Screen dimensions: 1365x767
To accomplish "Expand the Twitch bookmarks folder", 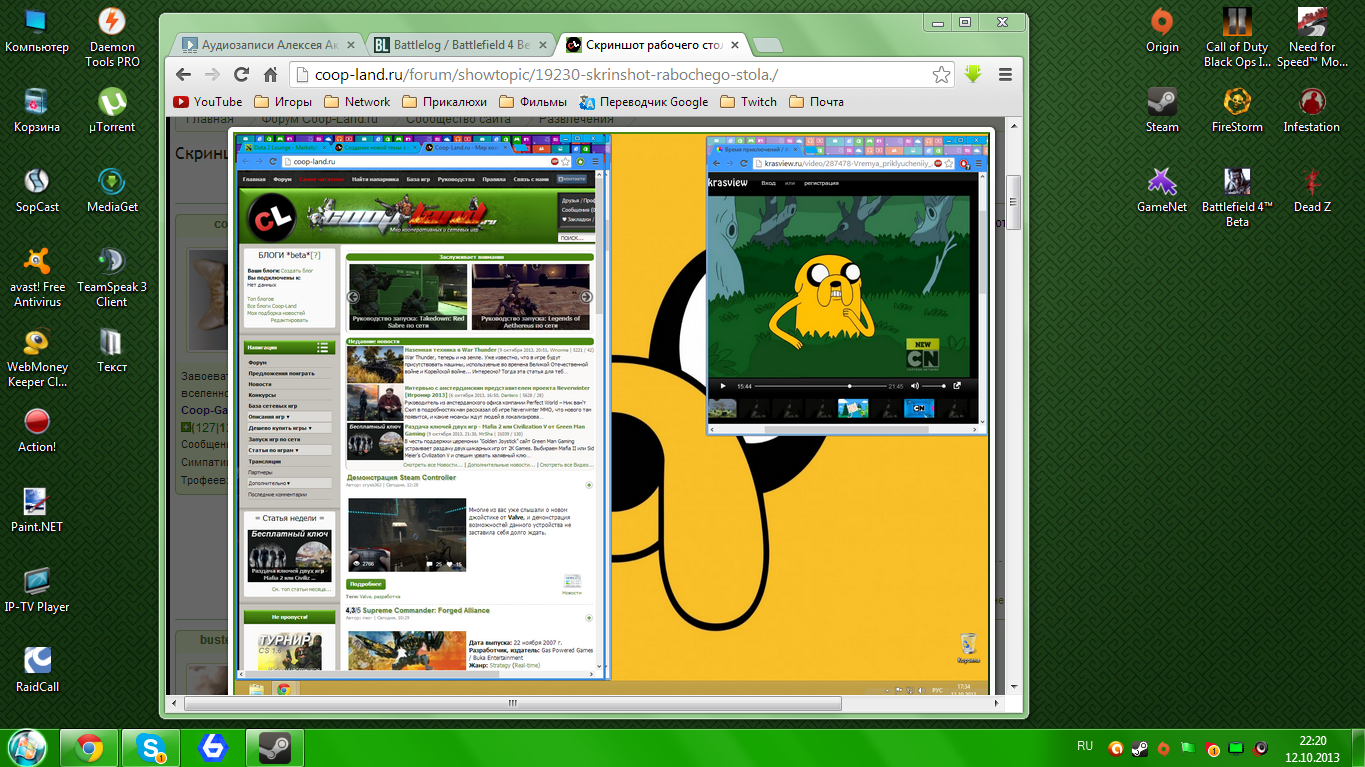I will tap(748, 102).
